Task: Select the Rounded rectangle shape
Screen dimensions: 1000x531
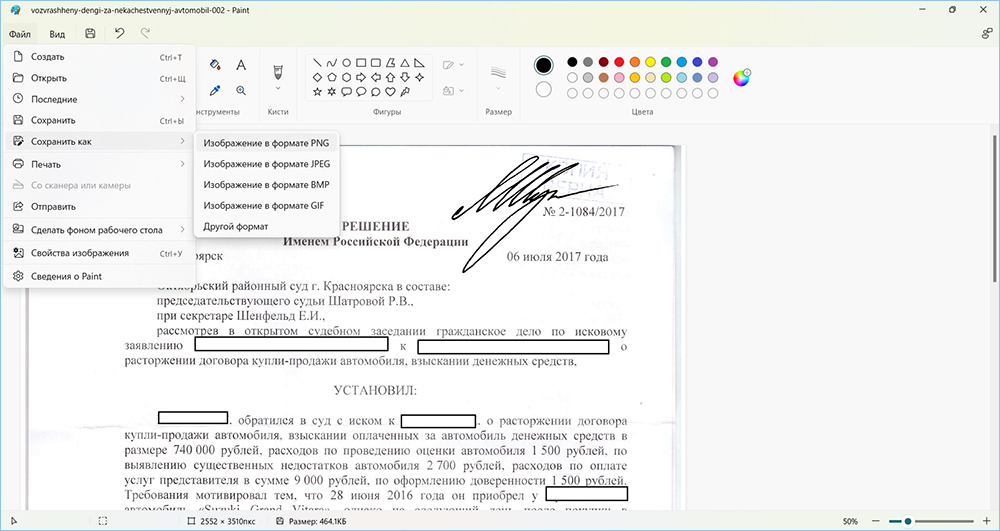Action: 376,63
